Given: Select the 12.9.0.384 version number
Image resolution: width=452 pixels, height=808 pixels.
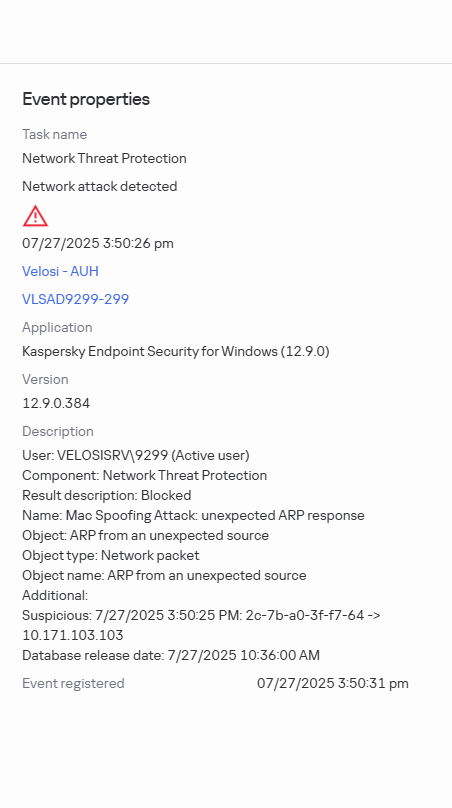Looking at the screenshot, I should 56,403.
